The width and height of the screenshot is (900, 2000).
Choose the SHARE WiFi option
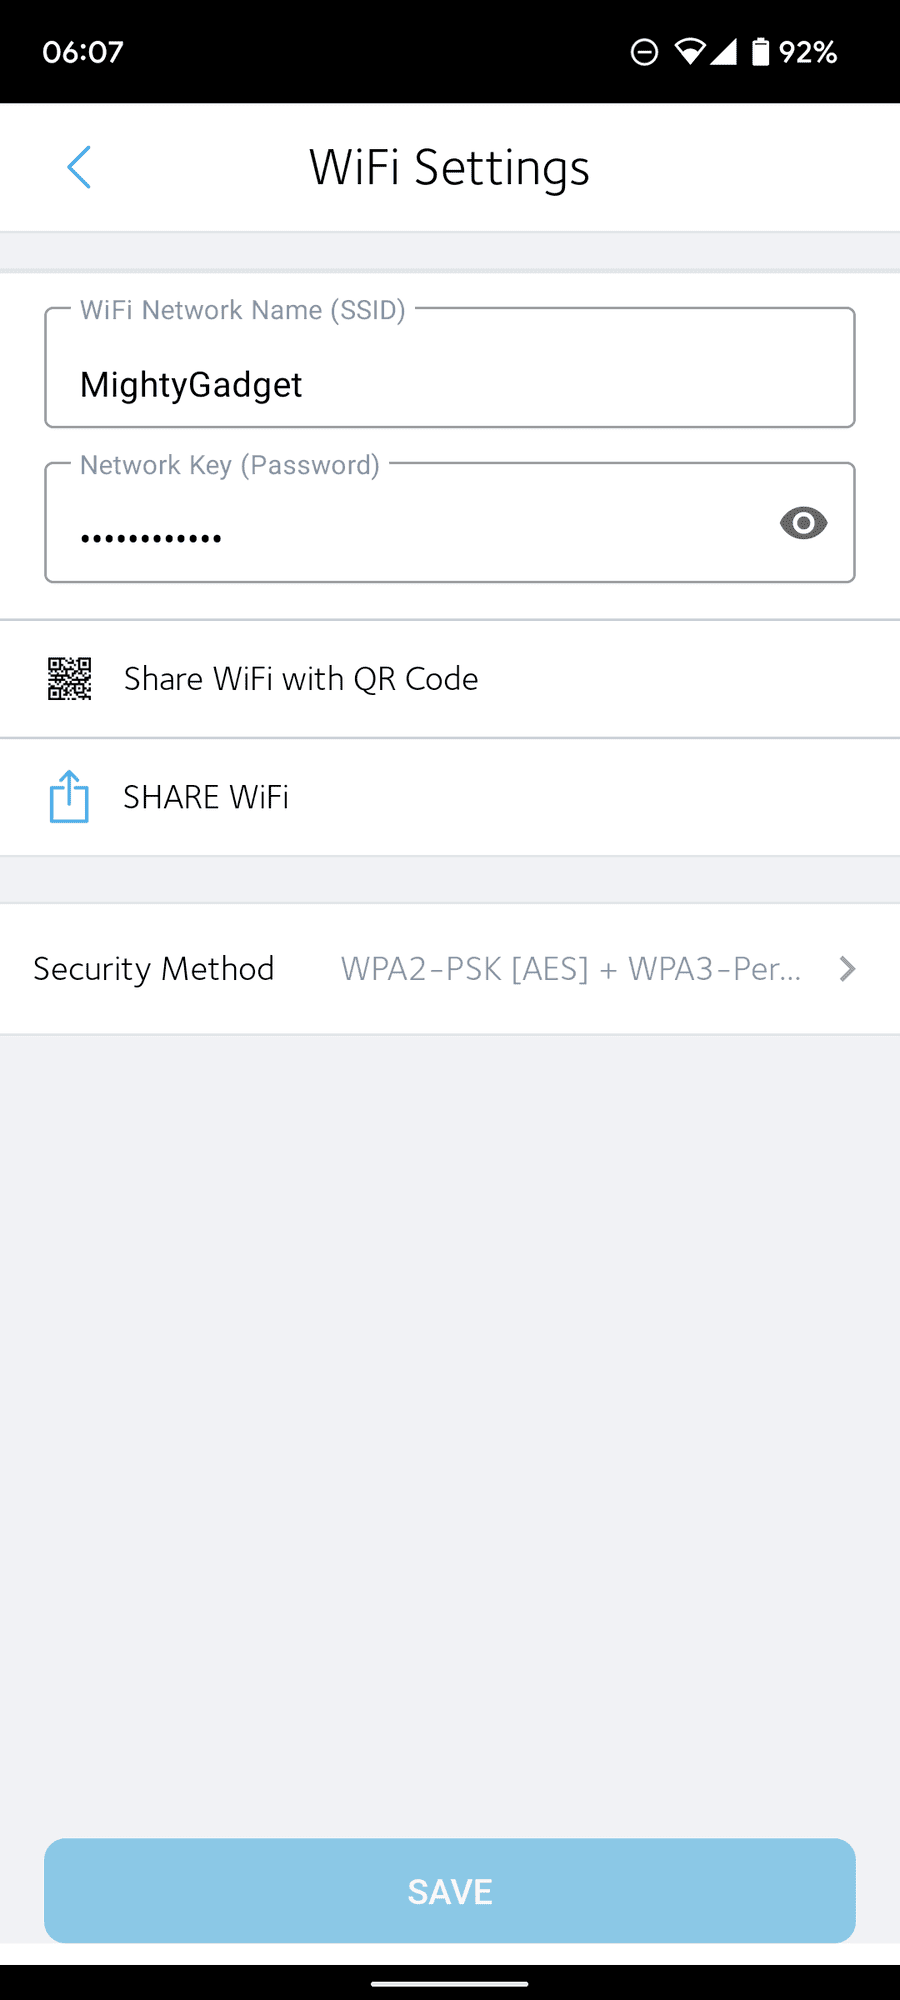click(206, 797)
